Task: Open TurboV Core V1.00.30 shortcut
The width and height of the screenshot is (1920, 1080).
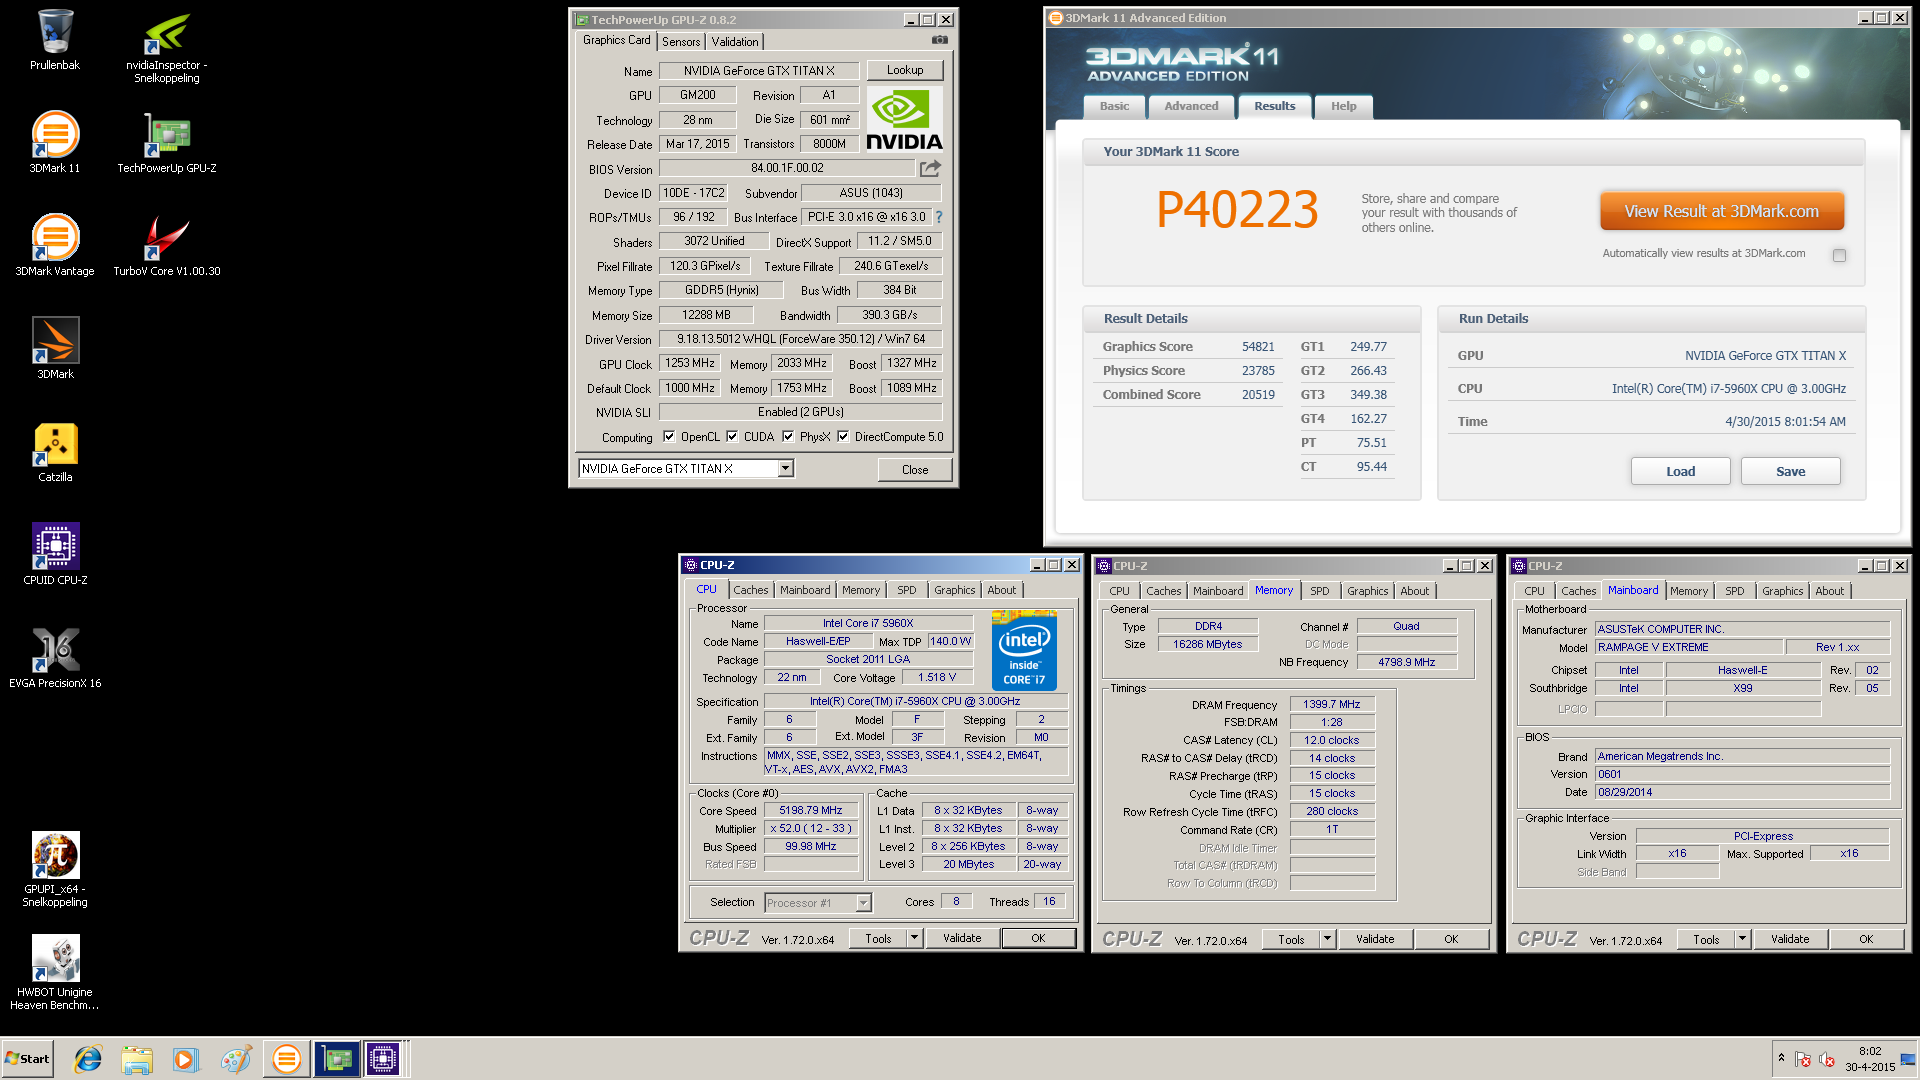Action: coord(167,245)
